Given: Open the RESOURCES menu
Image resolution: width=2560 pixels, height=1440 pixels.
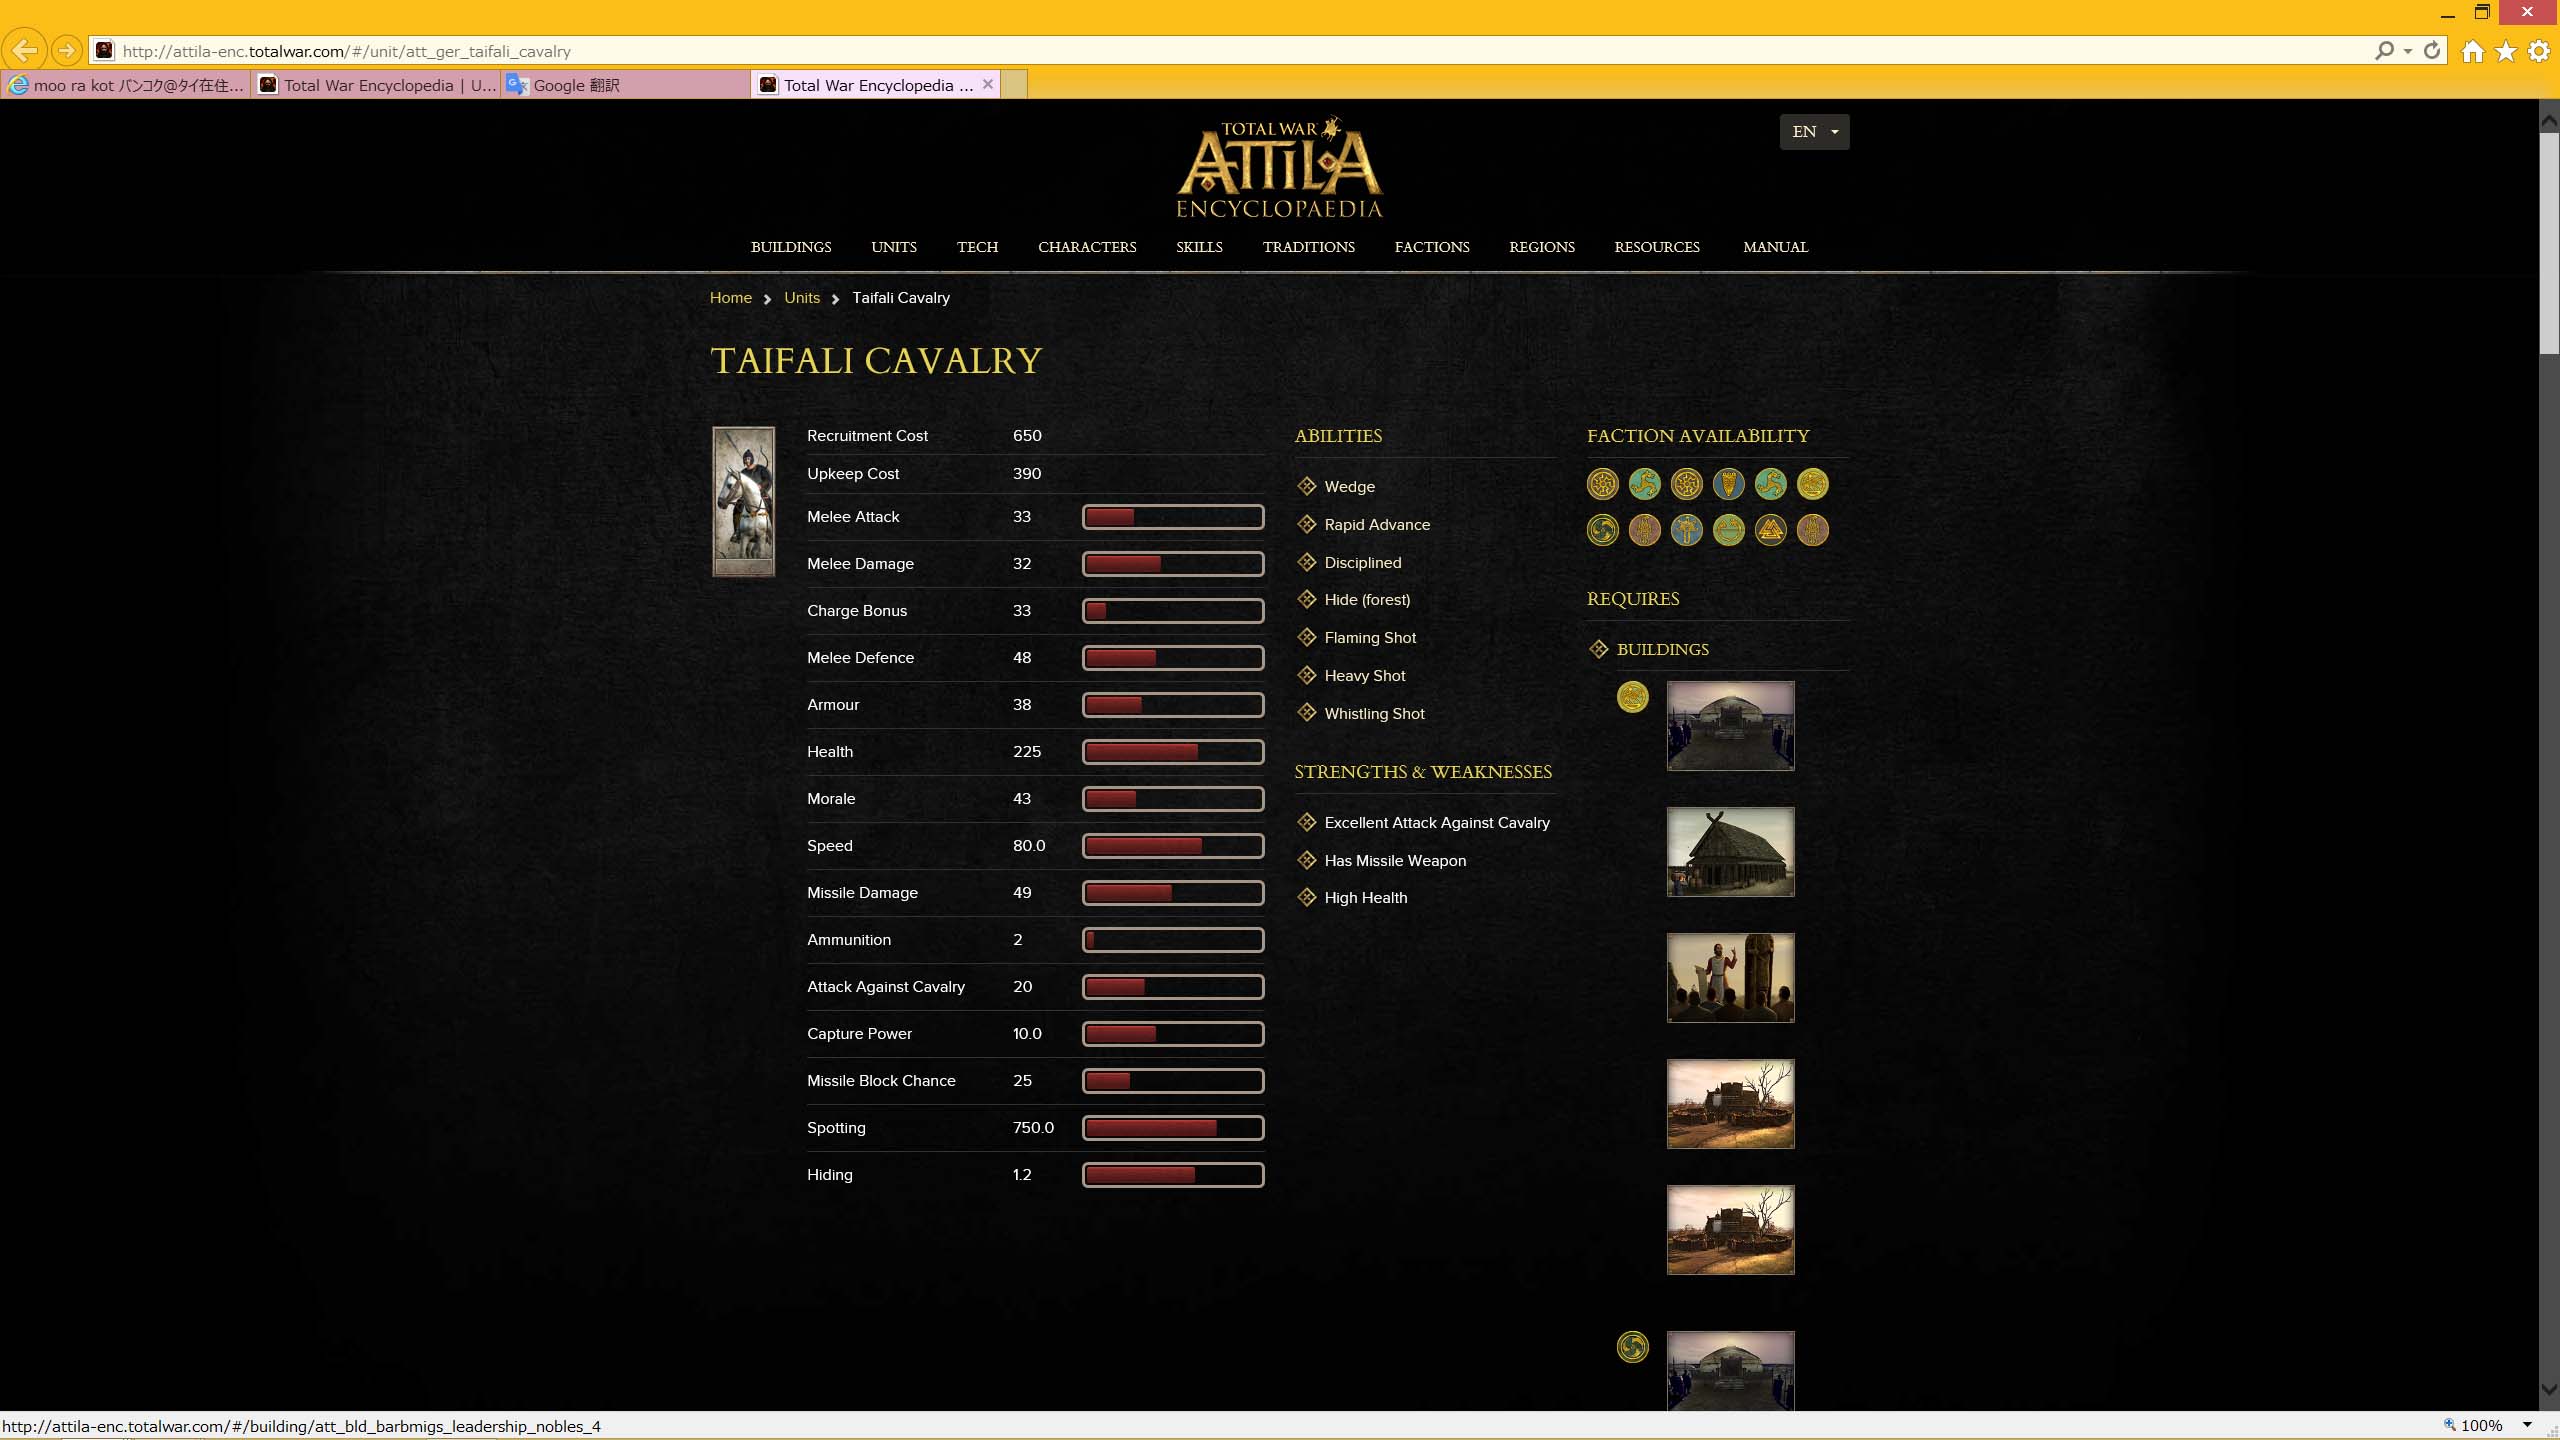Looking at the screenshot, I should [x=1657, y=247].
